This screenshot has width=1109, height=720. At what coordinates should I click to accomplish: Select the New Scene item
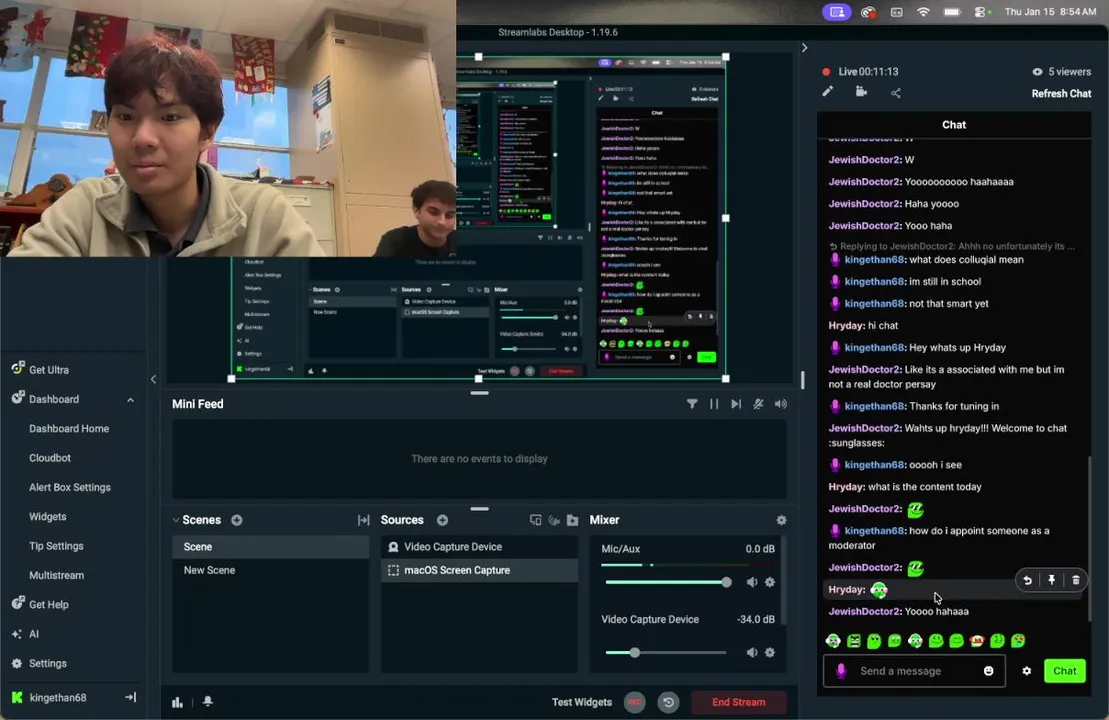[x=270, y=570]
